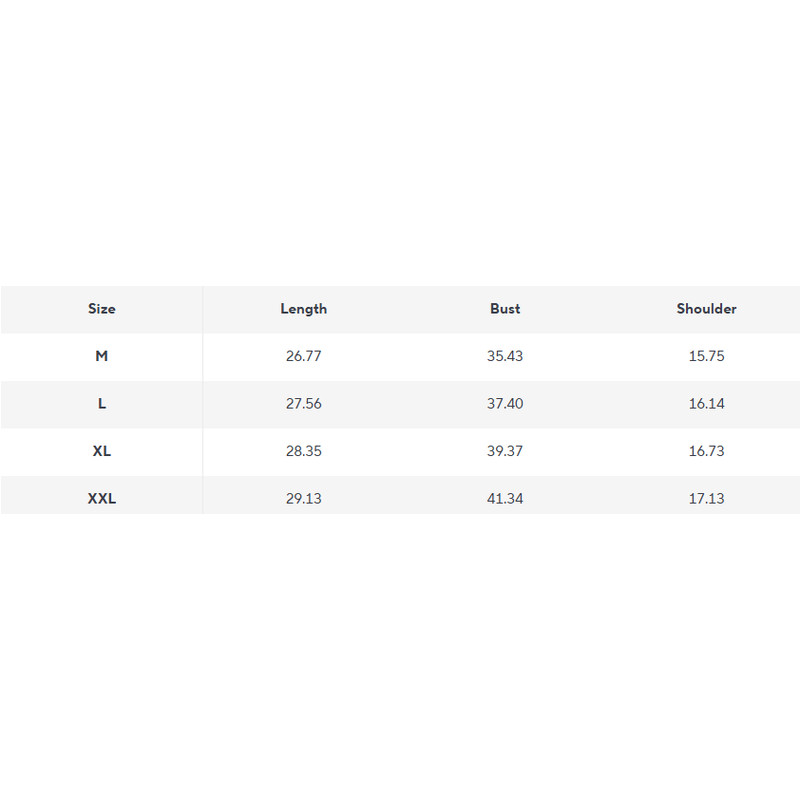Click bust value 37.40
800x800 pixels.
coord(505,404)
